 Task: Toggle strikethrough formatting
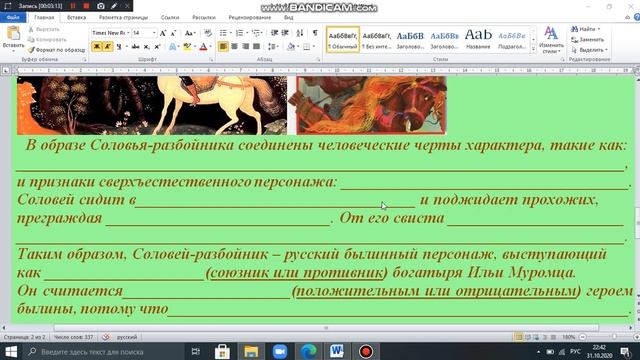tap(136, 47)
